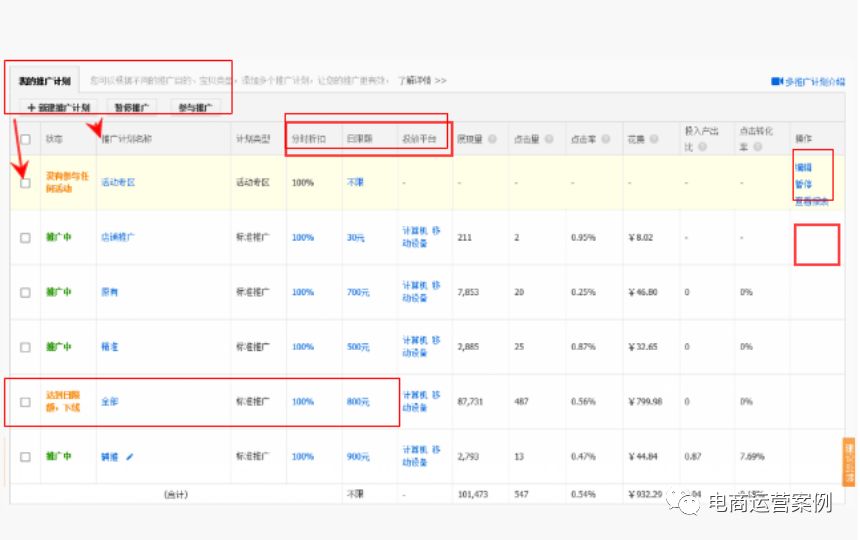The image size is (860, 540).
Task: Click 计划类型 column header
Action: (x=253, y=139)
